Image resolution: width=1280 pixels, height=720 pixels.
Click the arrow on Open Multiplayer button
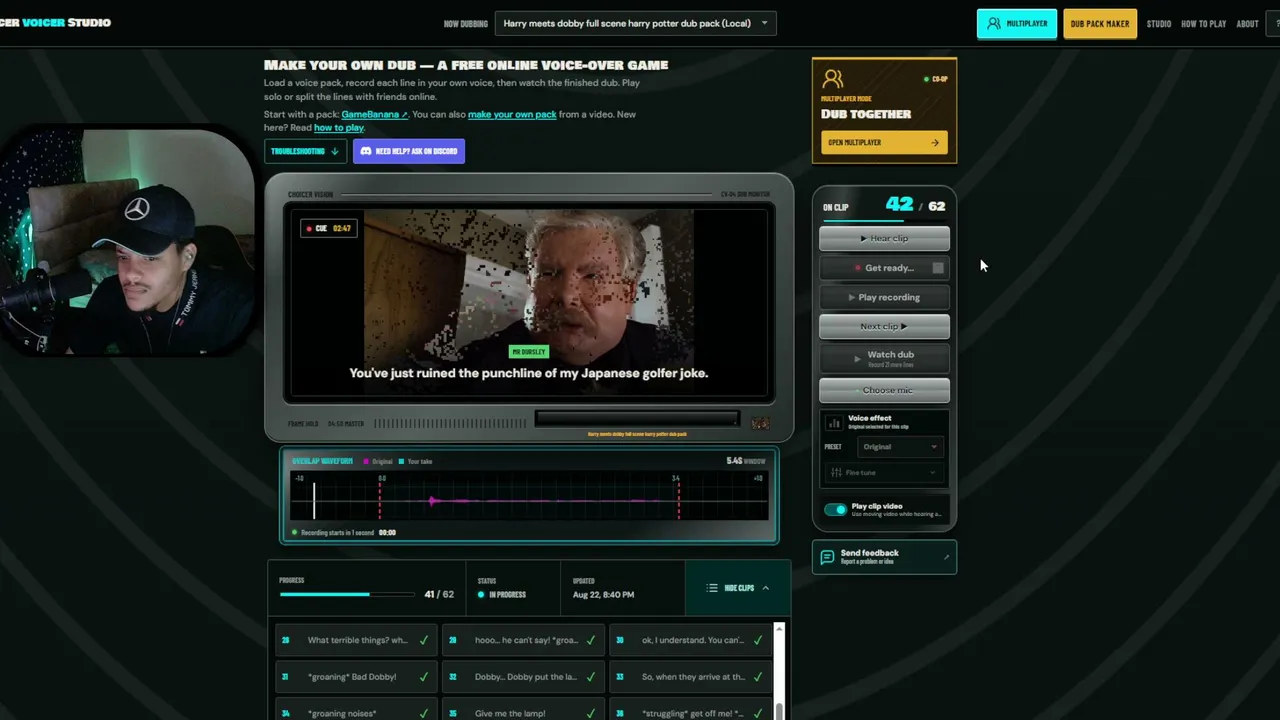(x=935, y=142)
